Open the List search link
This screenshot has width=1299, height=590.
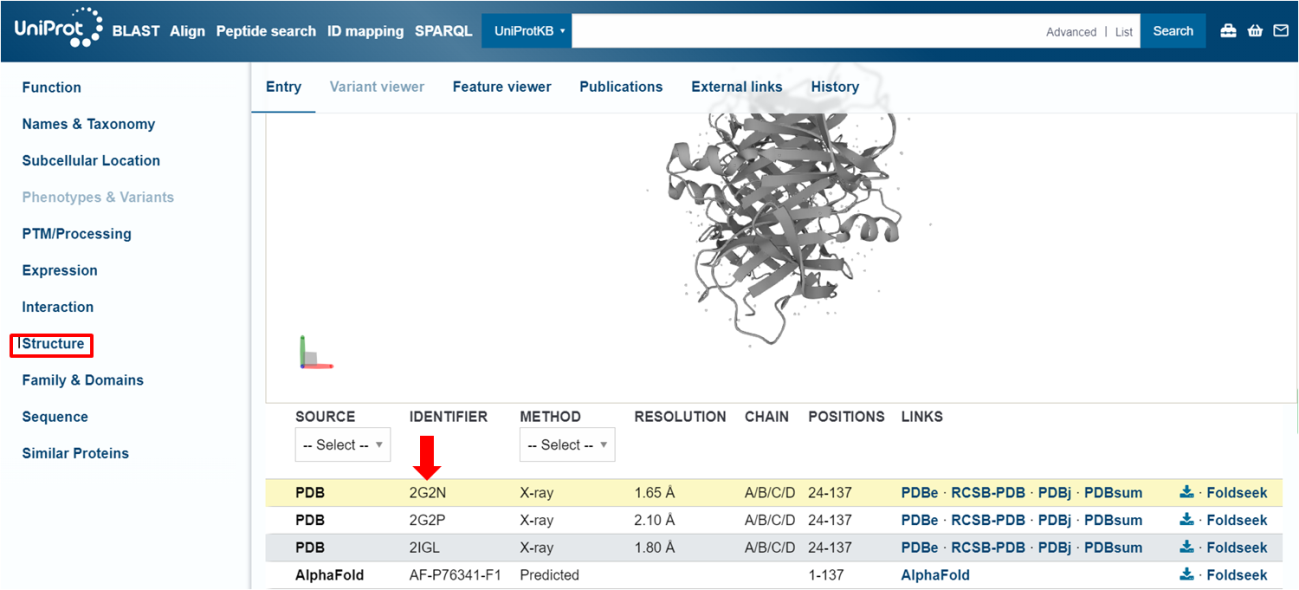(x=1124, y=32)
